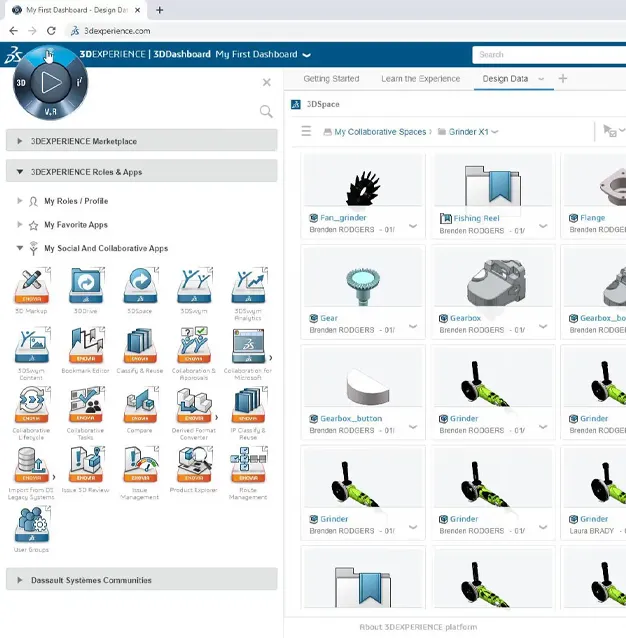Open Issue Management app
Screen dimensions: 626x638
coord(140,465)
